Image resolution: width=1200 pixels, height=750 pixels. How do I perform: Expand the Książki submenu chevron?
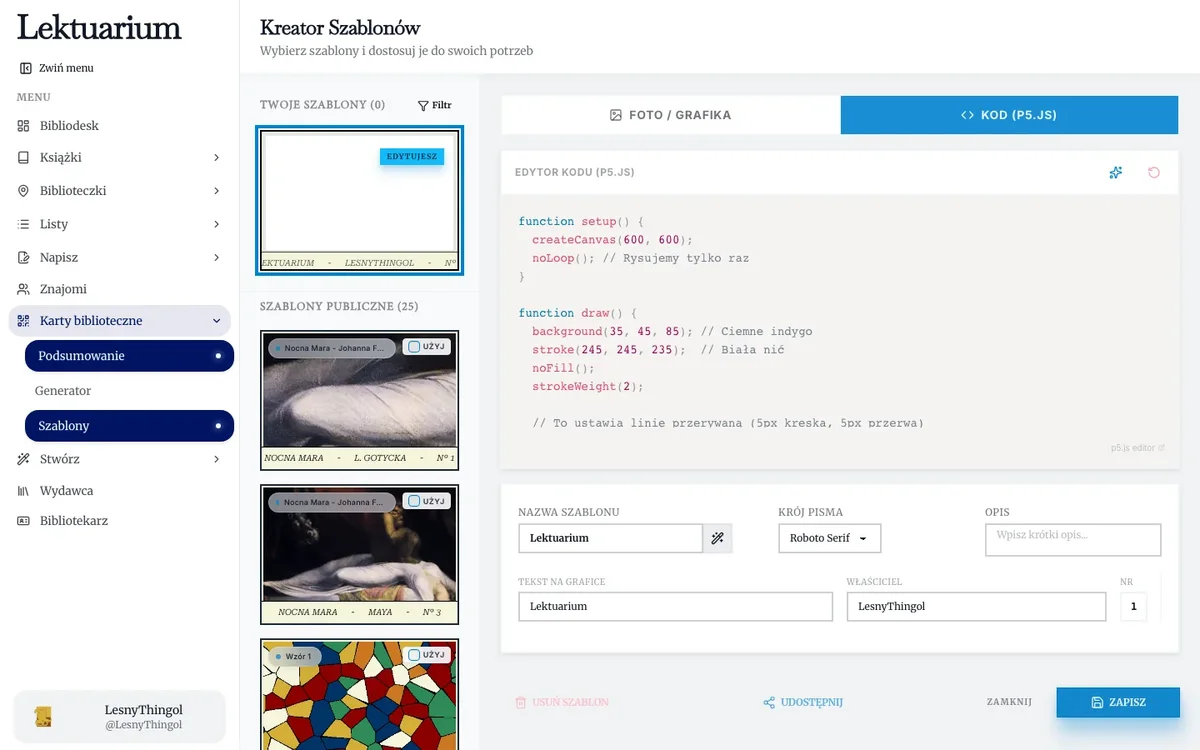(217, 158)
